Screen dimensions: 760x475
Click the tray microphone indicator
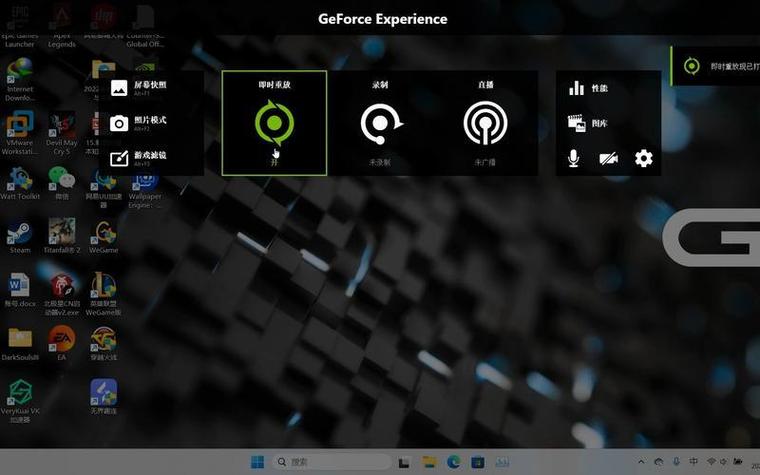676,461
